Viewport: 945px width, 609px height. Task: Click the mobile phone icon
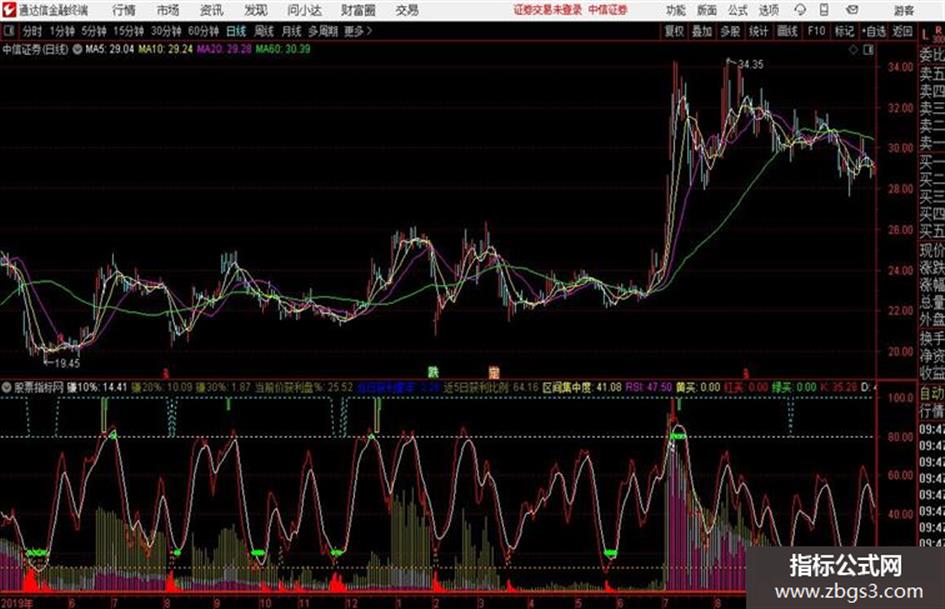pos(824,10)
